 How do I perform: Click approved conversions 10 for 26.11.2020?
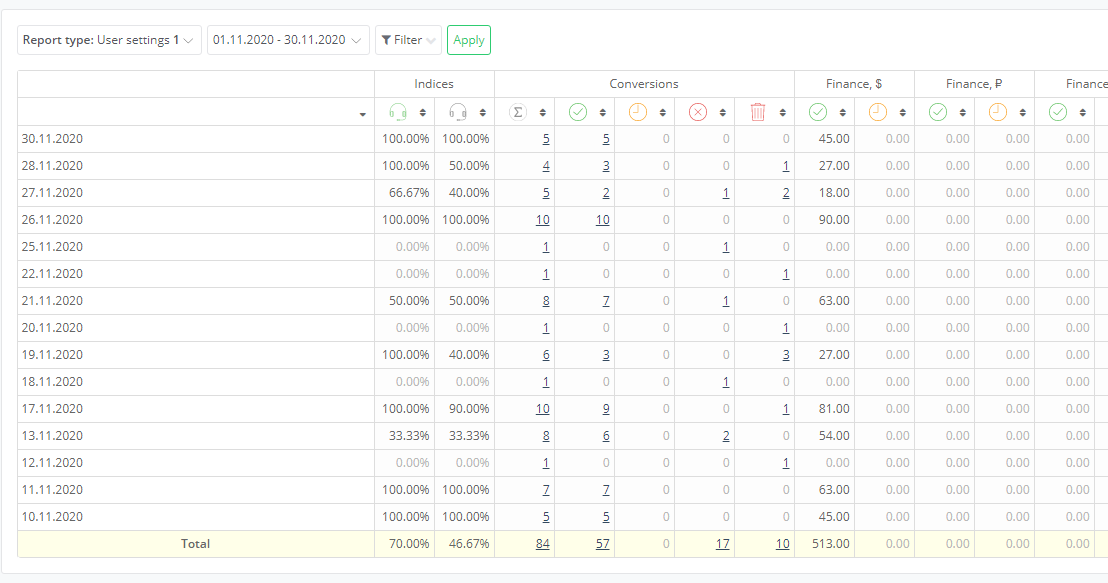point(601,220)
